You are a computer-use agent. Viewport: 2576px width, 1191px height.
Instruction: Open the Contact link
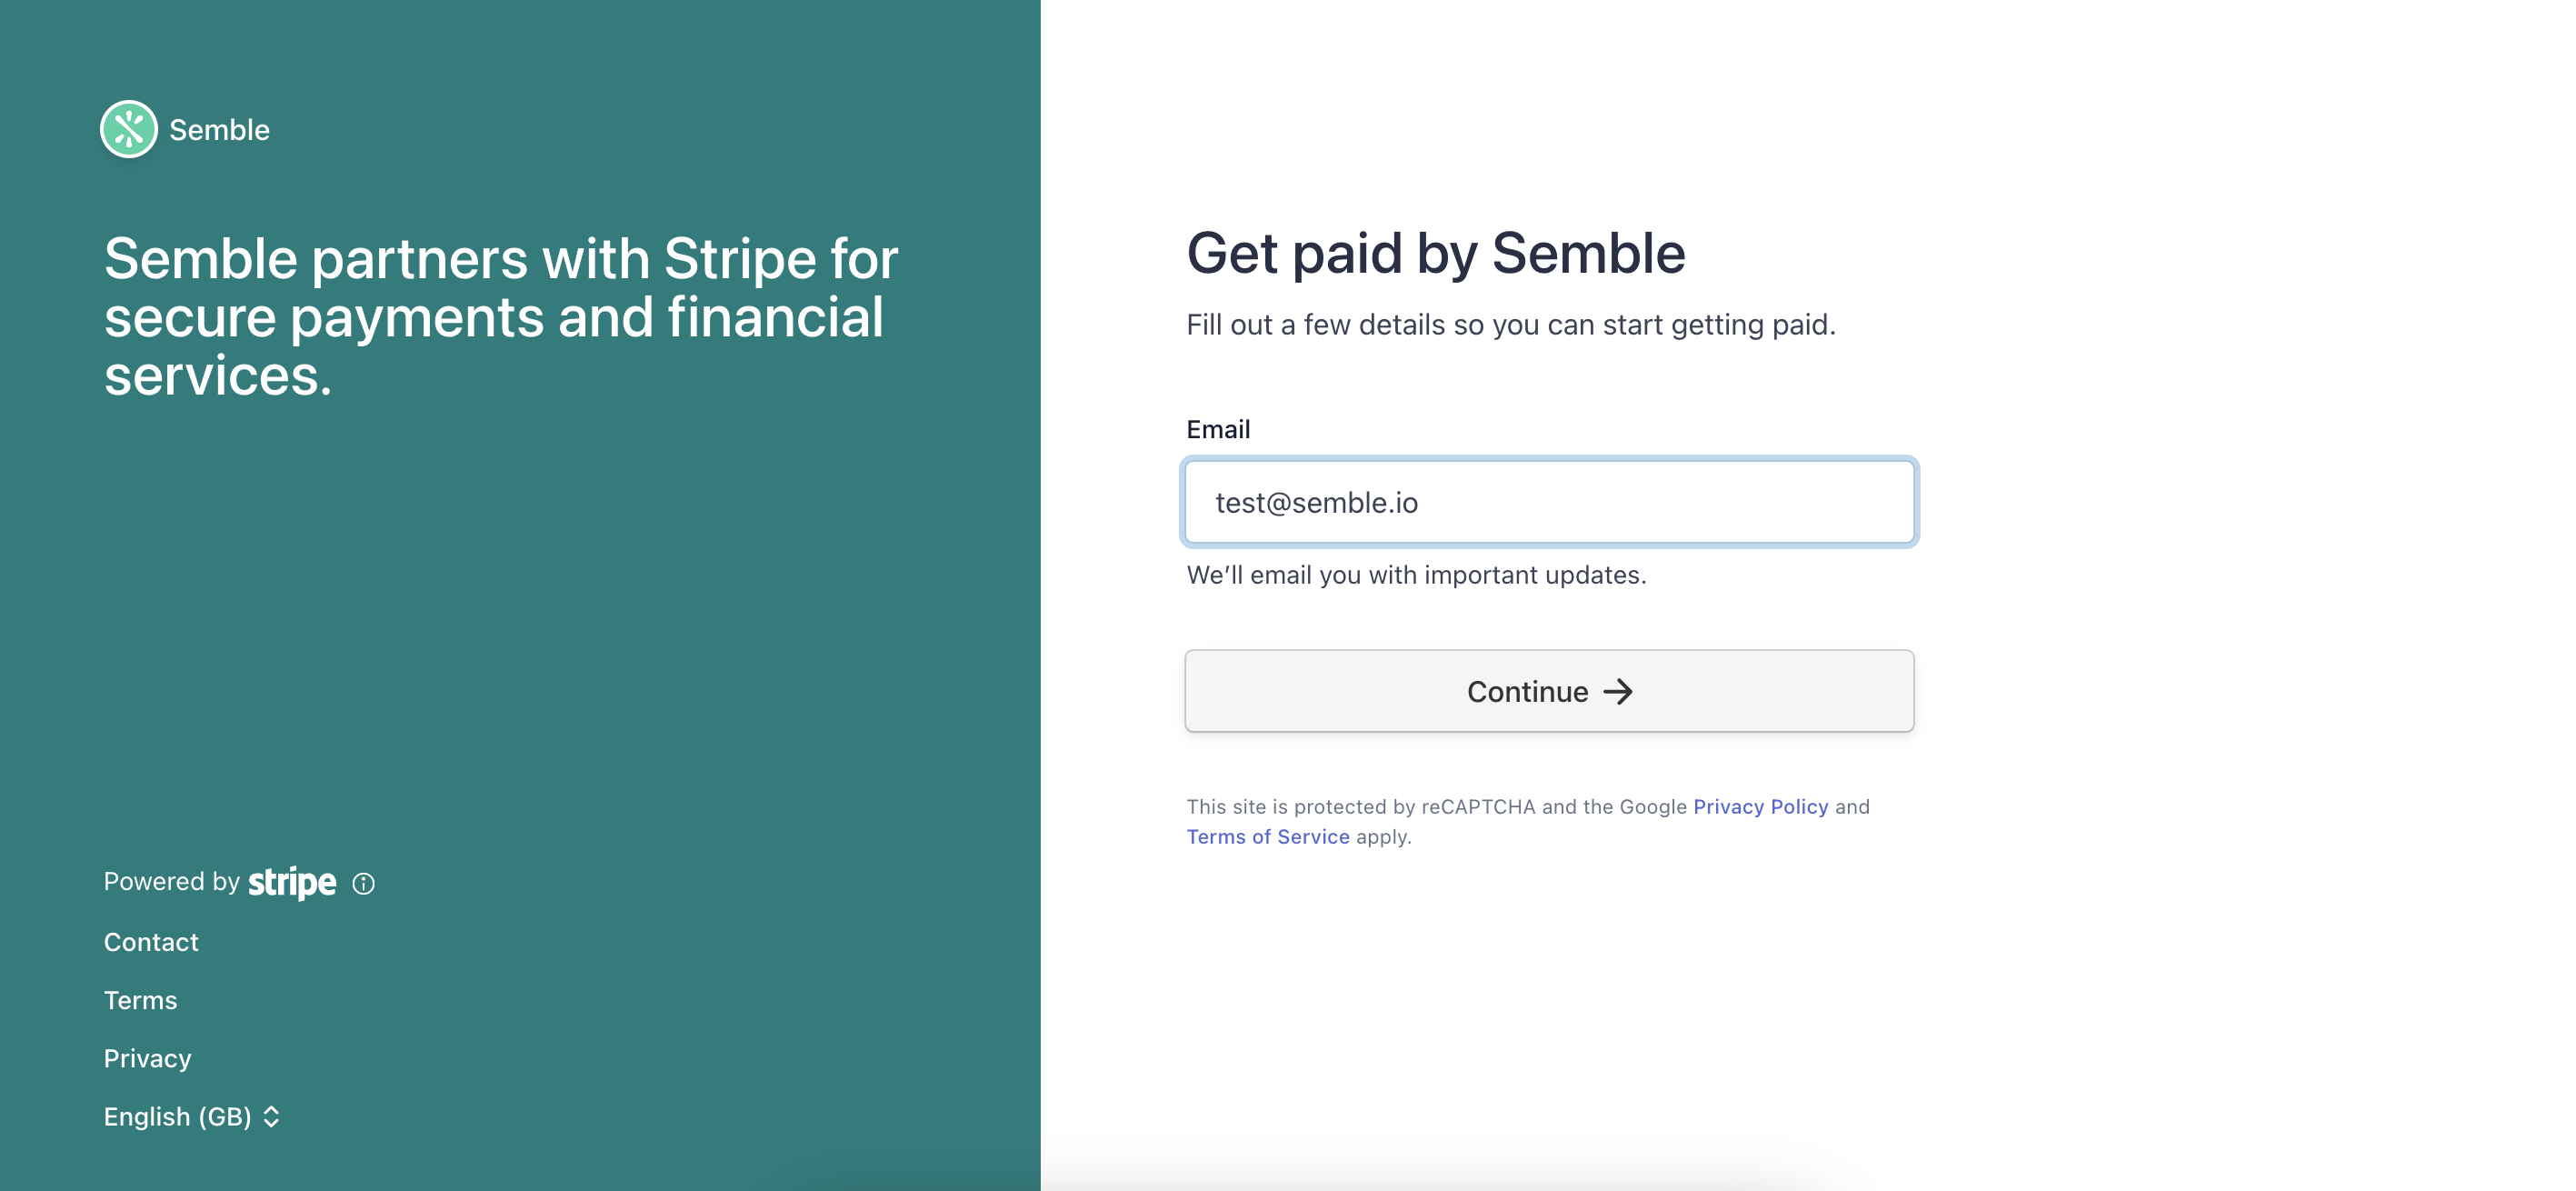click(151, 942)
